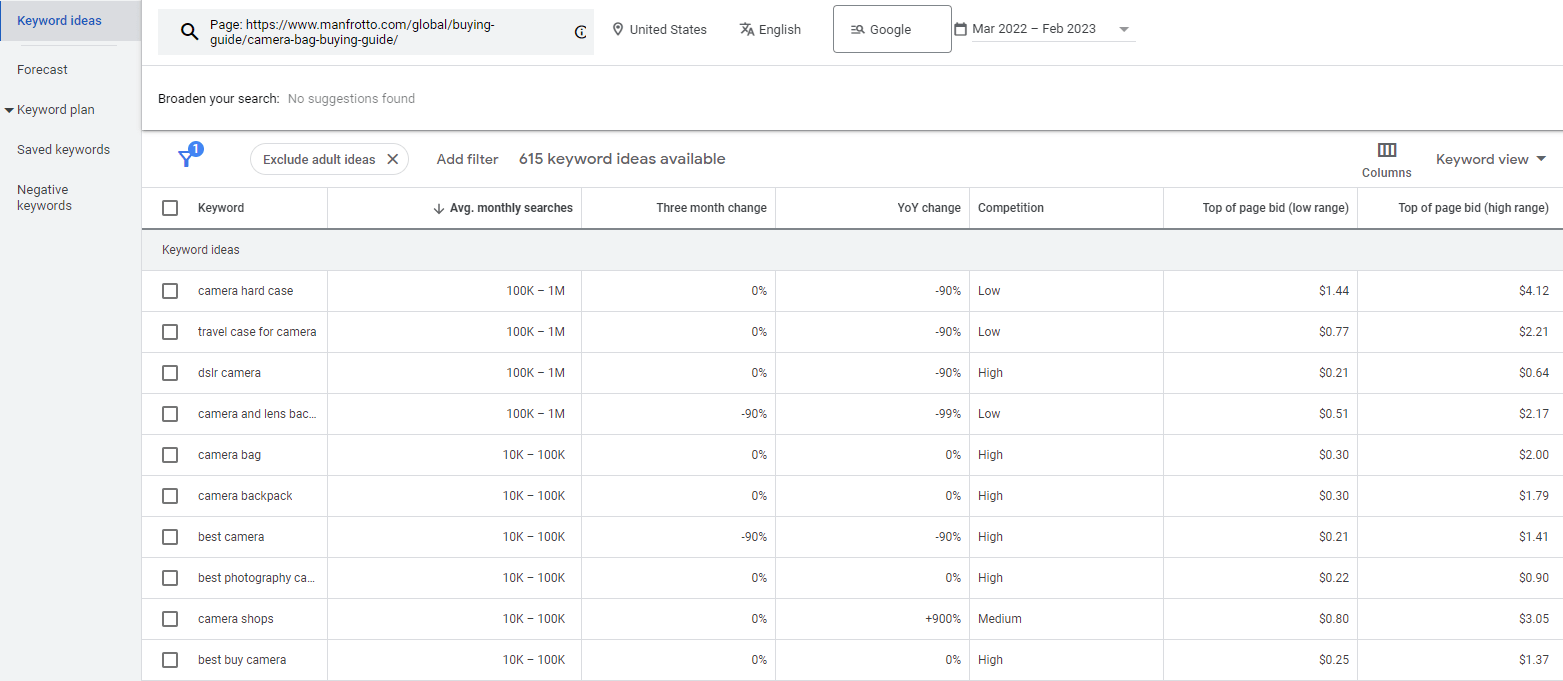Check the camera bag row checkbox

[170, 455]
